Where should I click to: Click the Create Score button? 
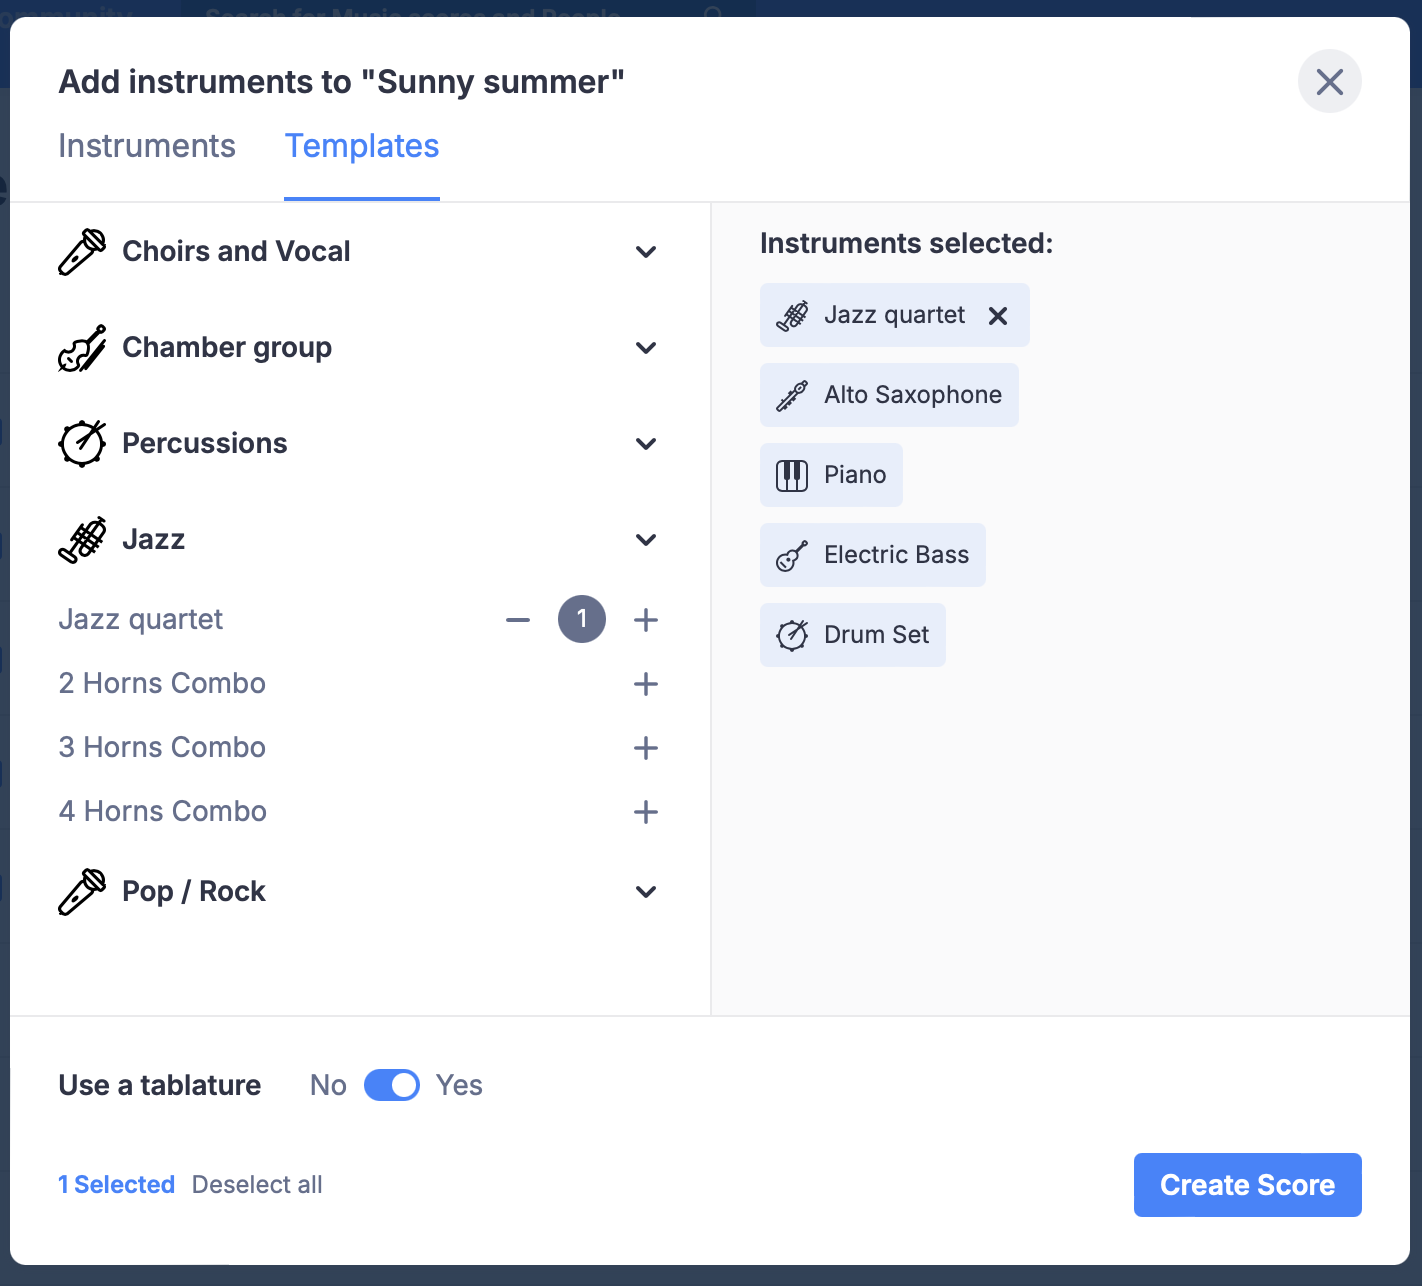(1247, 1184)
